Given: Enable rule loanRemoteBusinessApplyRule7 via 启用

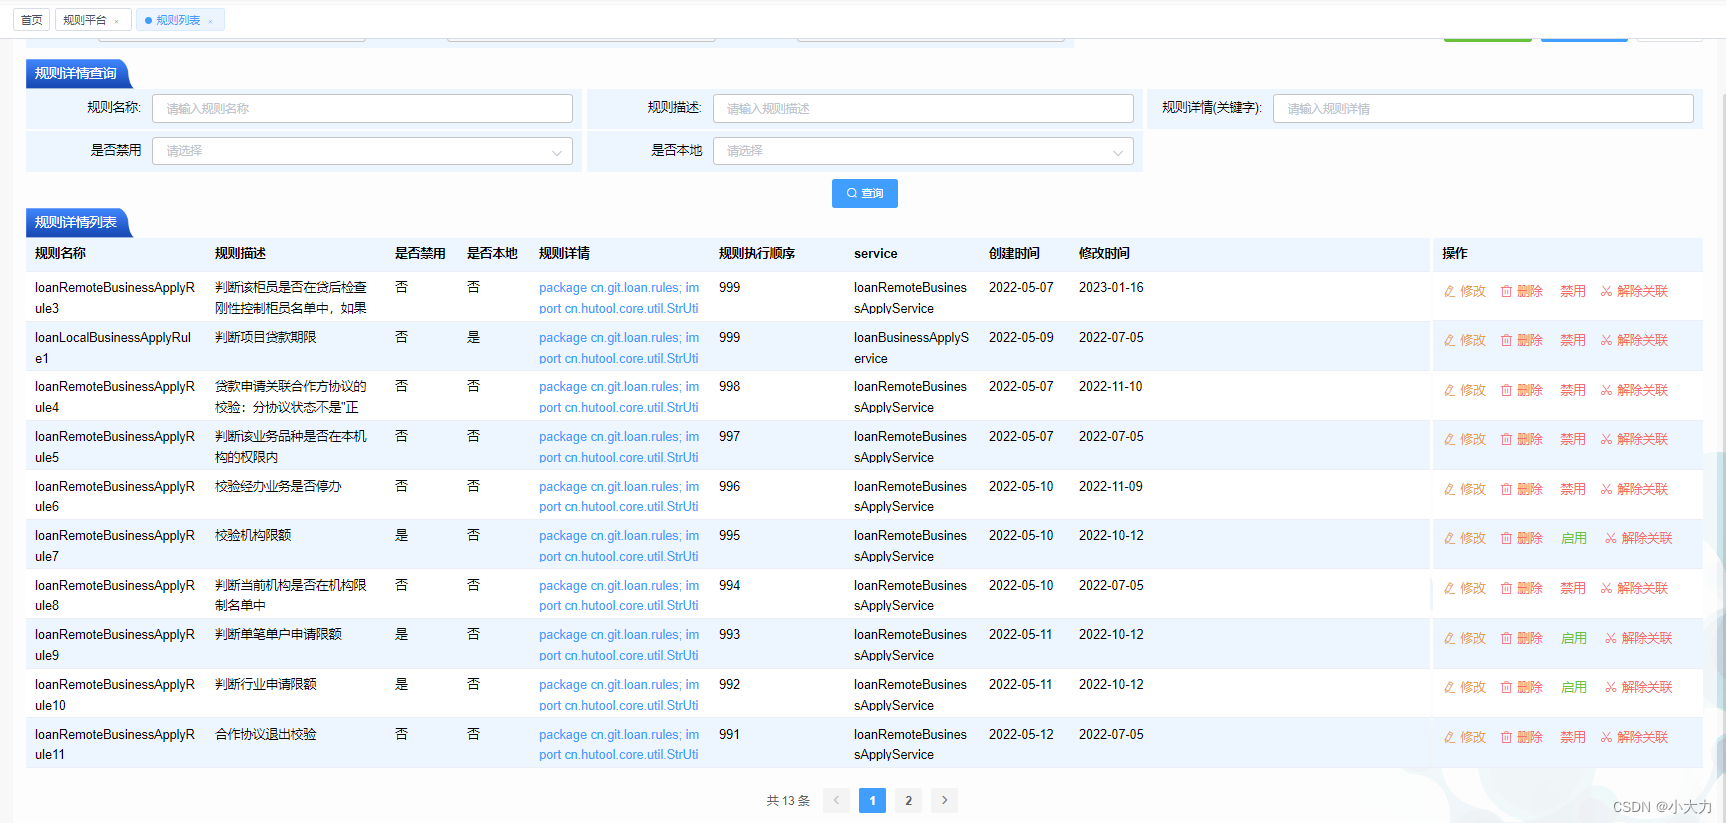Looking at the screenshot, I should 1574,538.
